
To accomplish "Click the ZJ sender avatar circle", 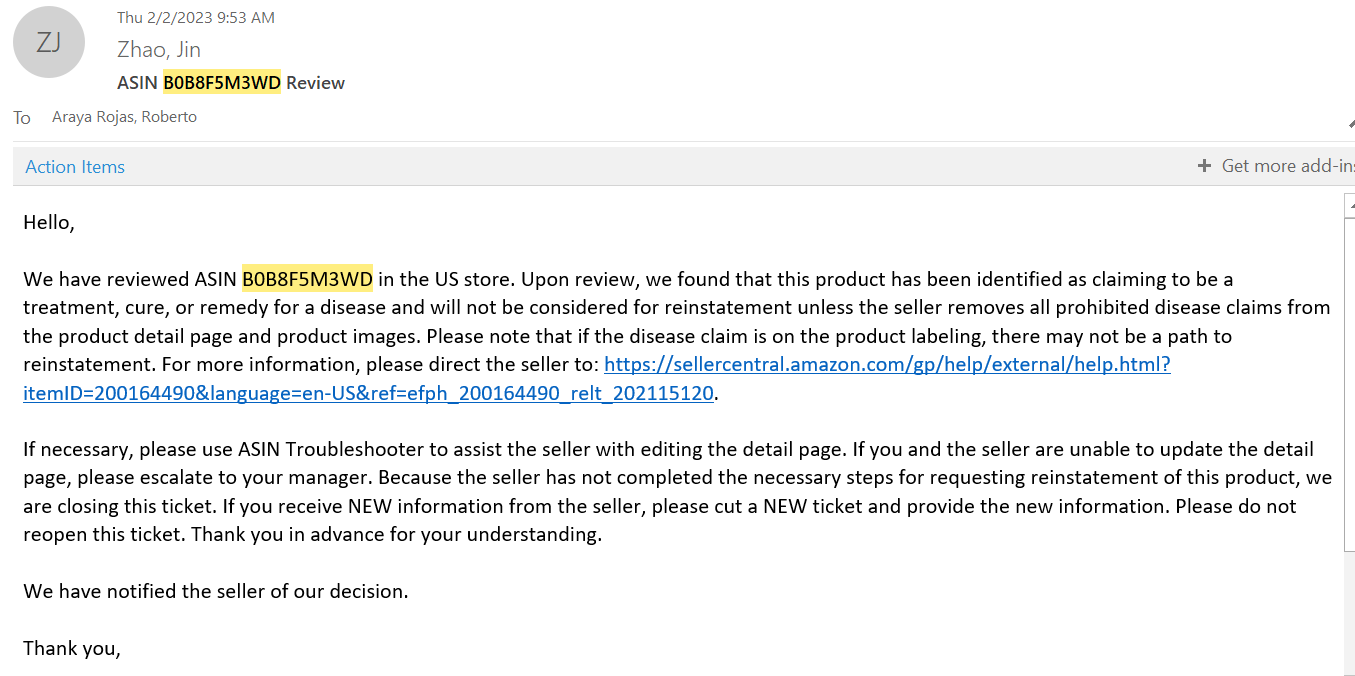I will (x=49, y=42).
